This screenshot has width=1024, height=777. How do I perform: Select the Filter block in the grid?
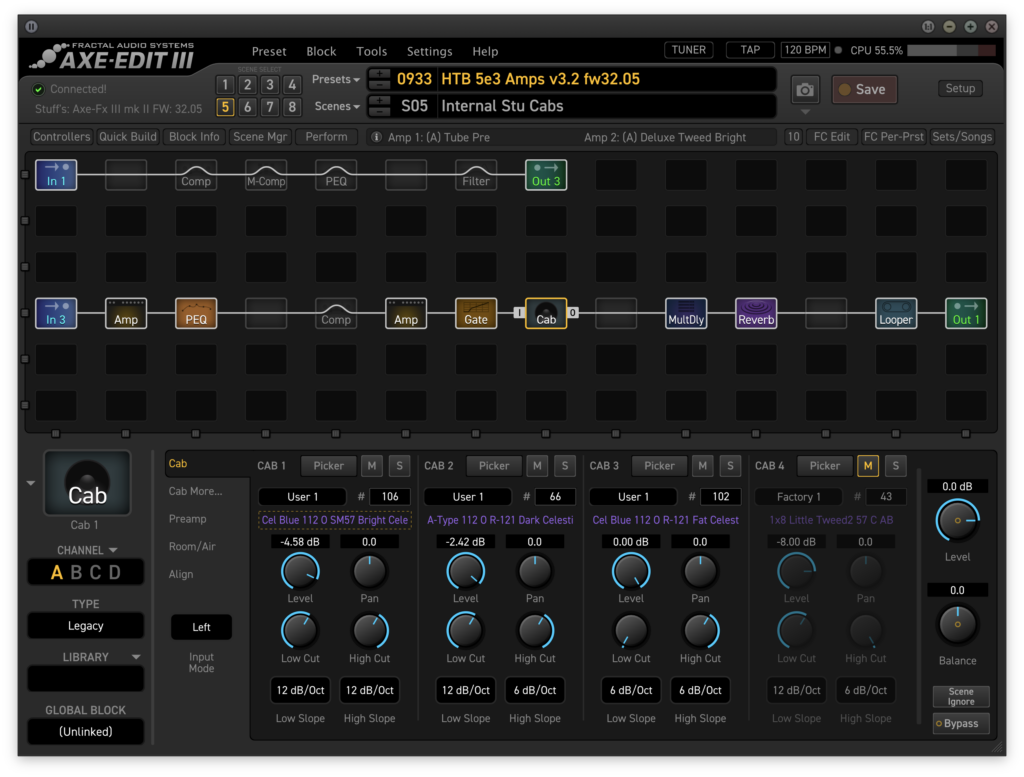(475, 175)
